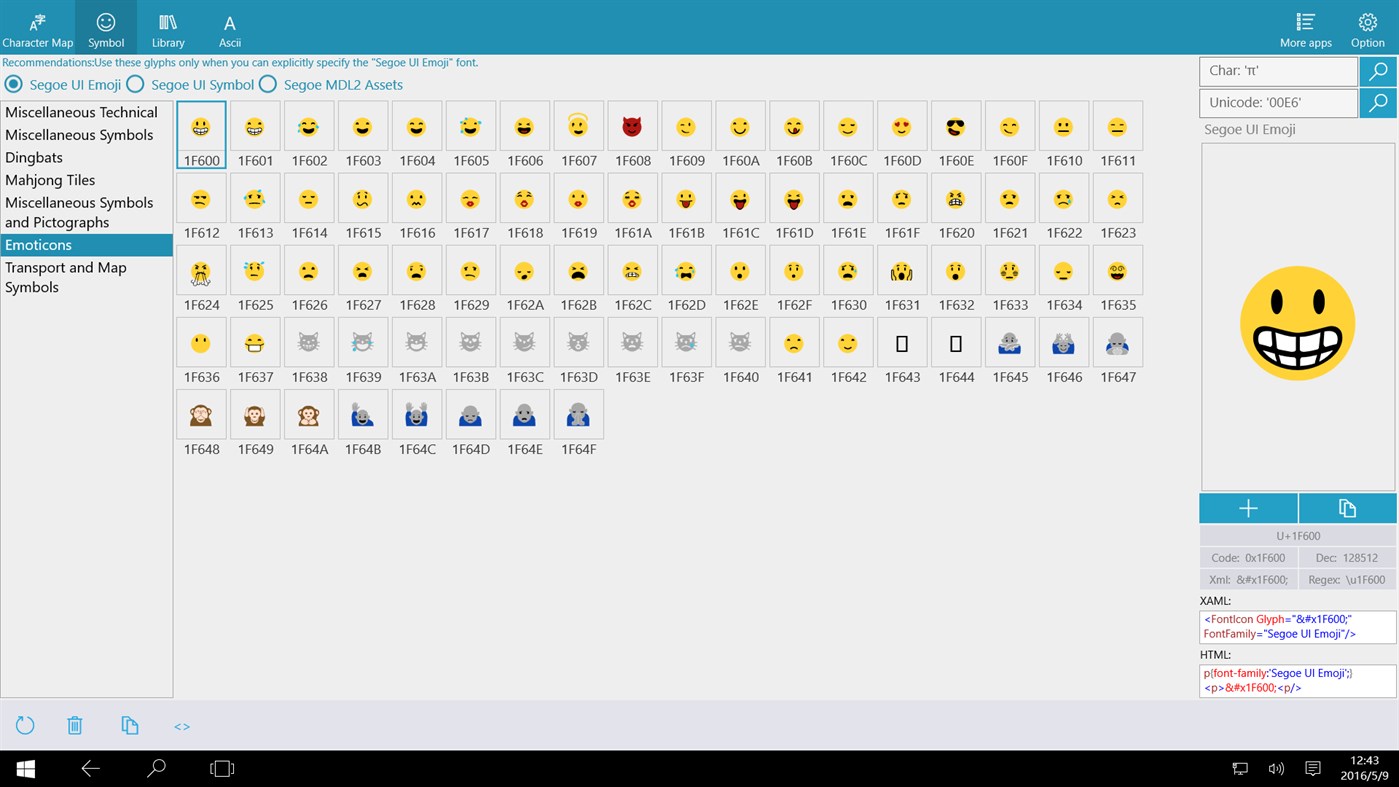1399x787 pixels.
Task: Click the code brackets icon in the bottom toolbar
Action: pyautogui.click(x=182, y=726)
